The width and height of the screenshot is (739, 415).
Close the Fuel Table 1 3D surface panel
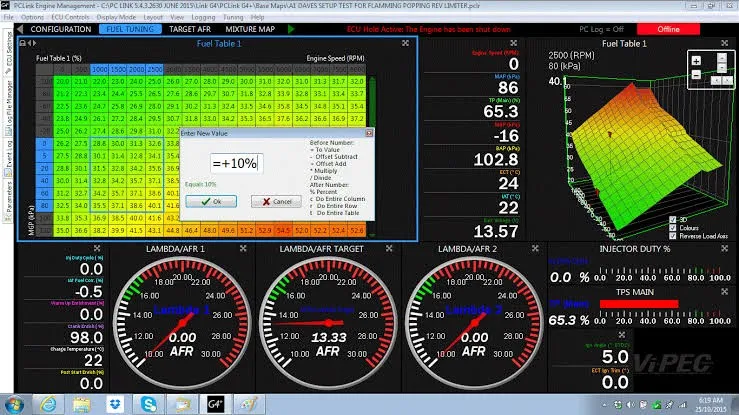724,43
